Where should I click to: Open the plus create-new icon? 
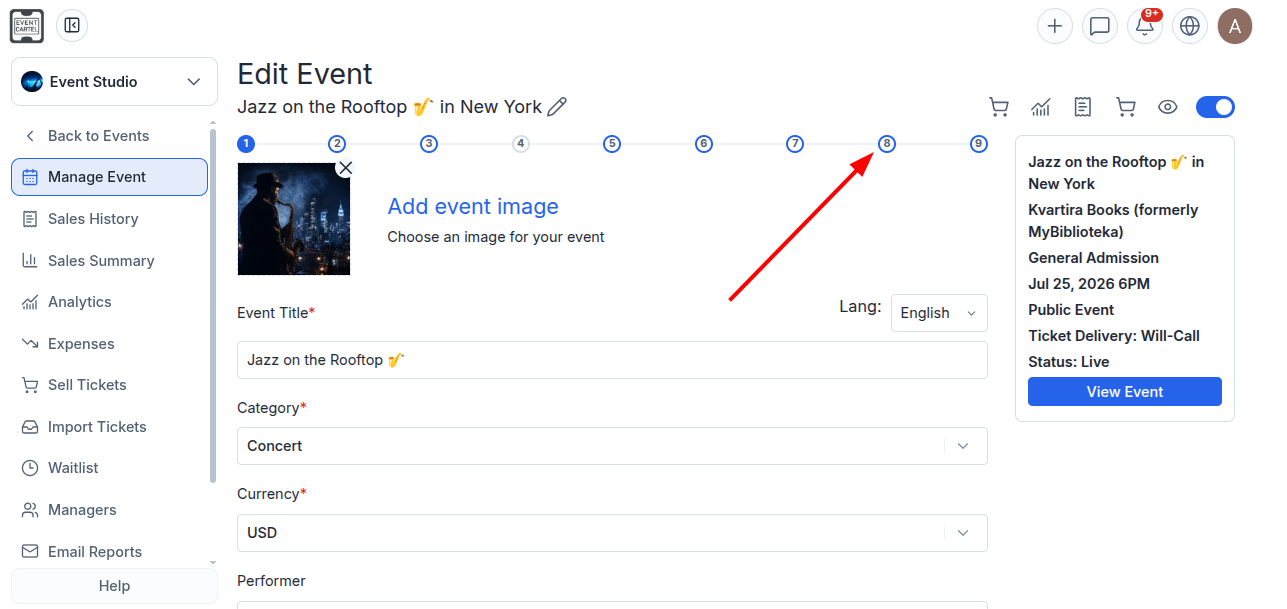point(1055,26)
